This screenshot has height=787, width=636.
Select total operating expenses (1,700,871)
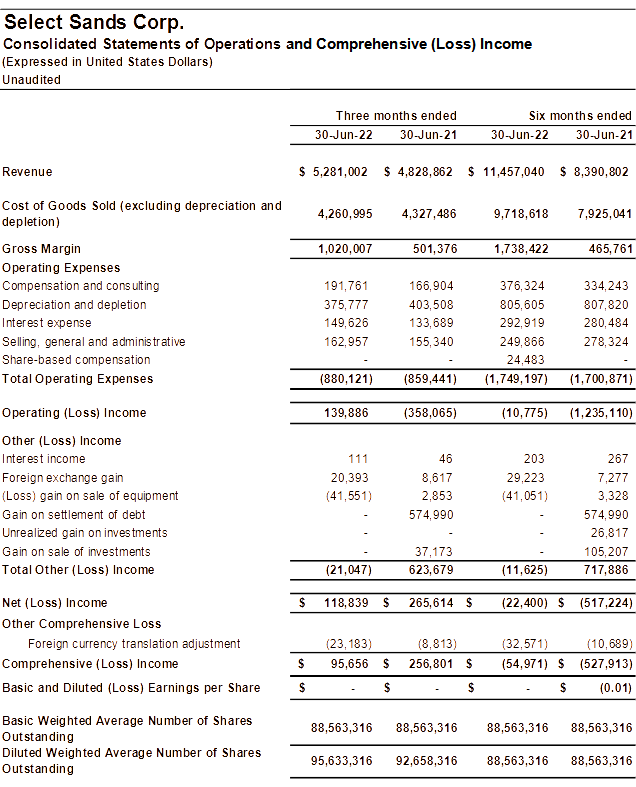click(601, 379)
